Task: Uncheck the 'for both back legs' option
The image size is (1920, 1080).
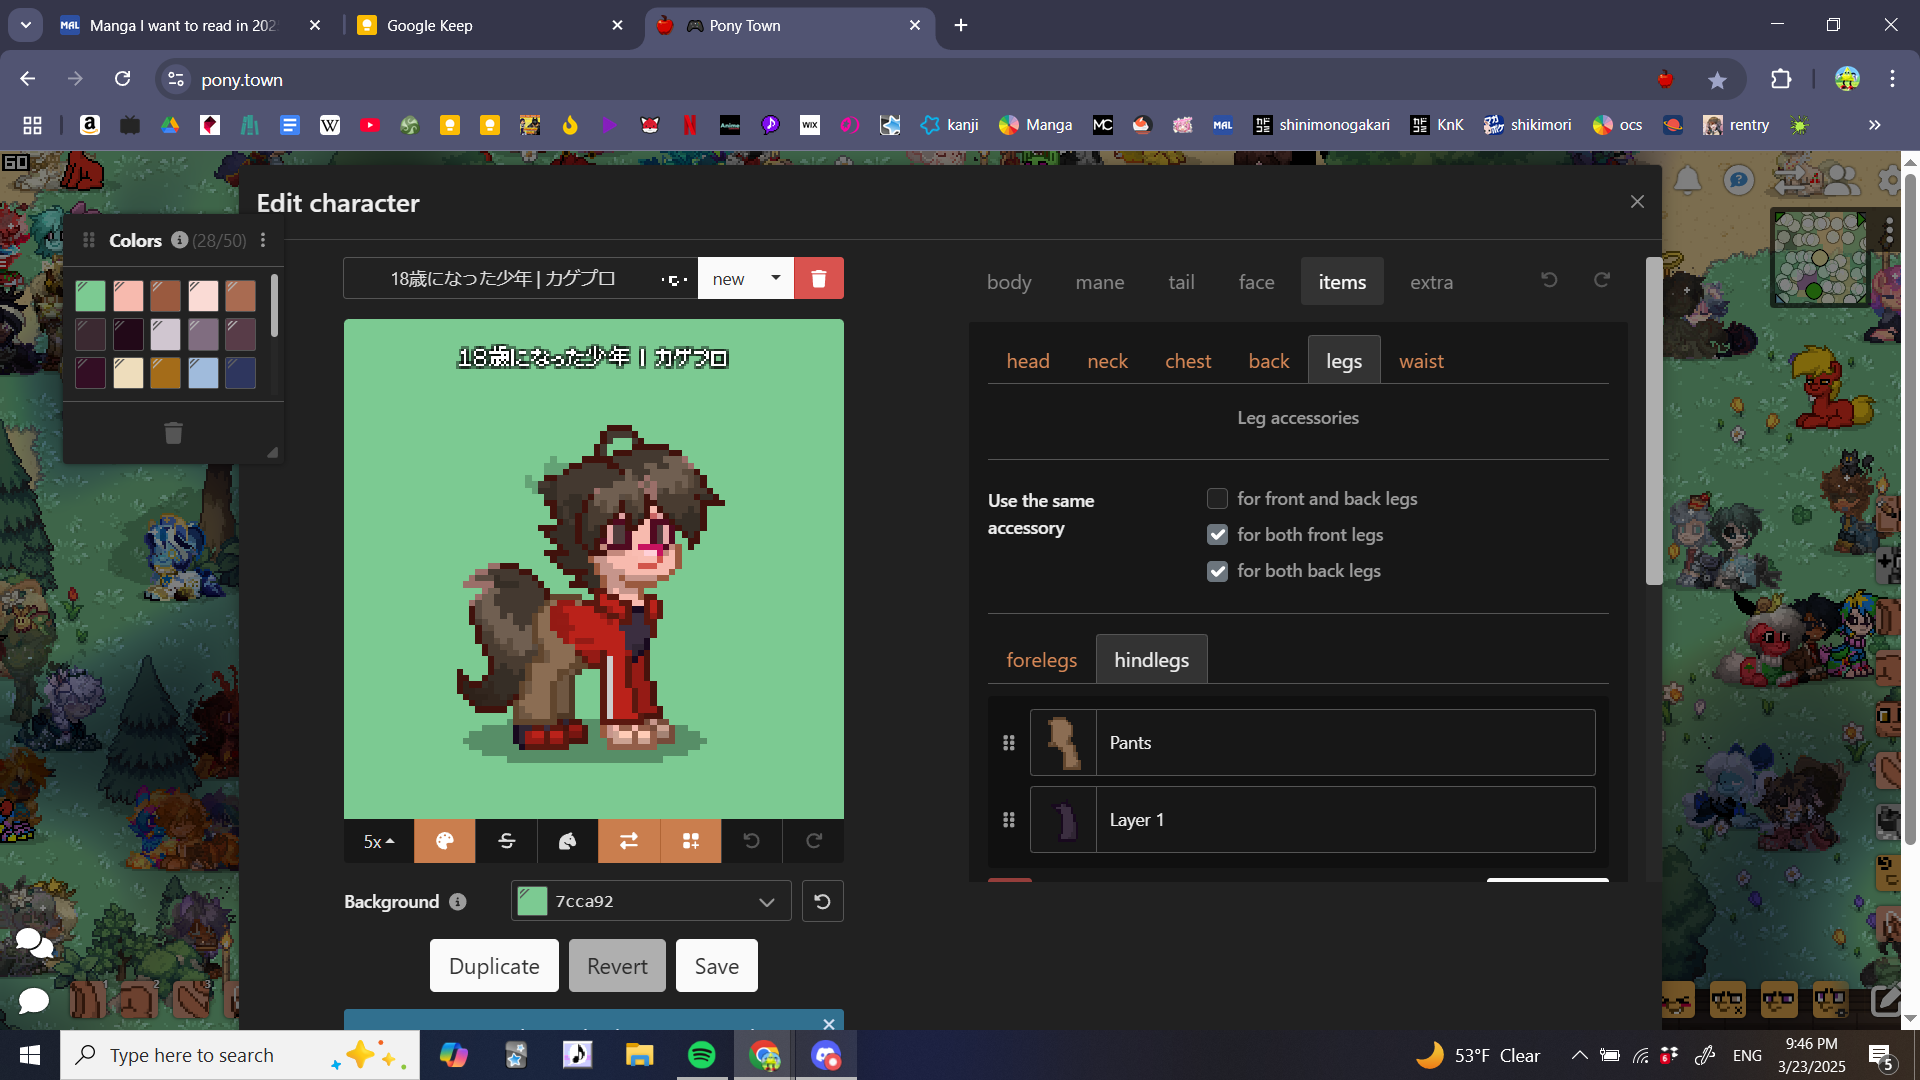Action: click(1217, 571)
